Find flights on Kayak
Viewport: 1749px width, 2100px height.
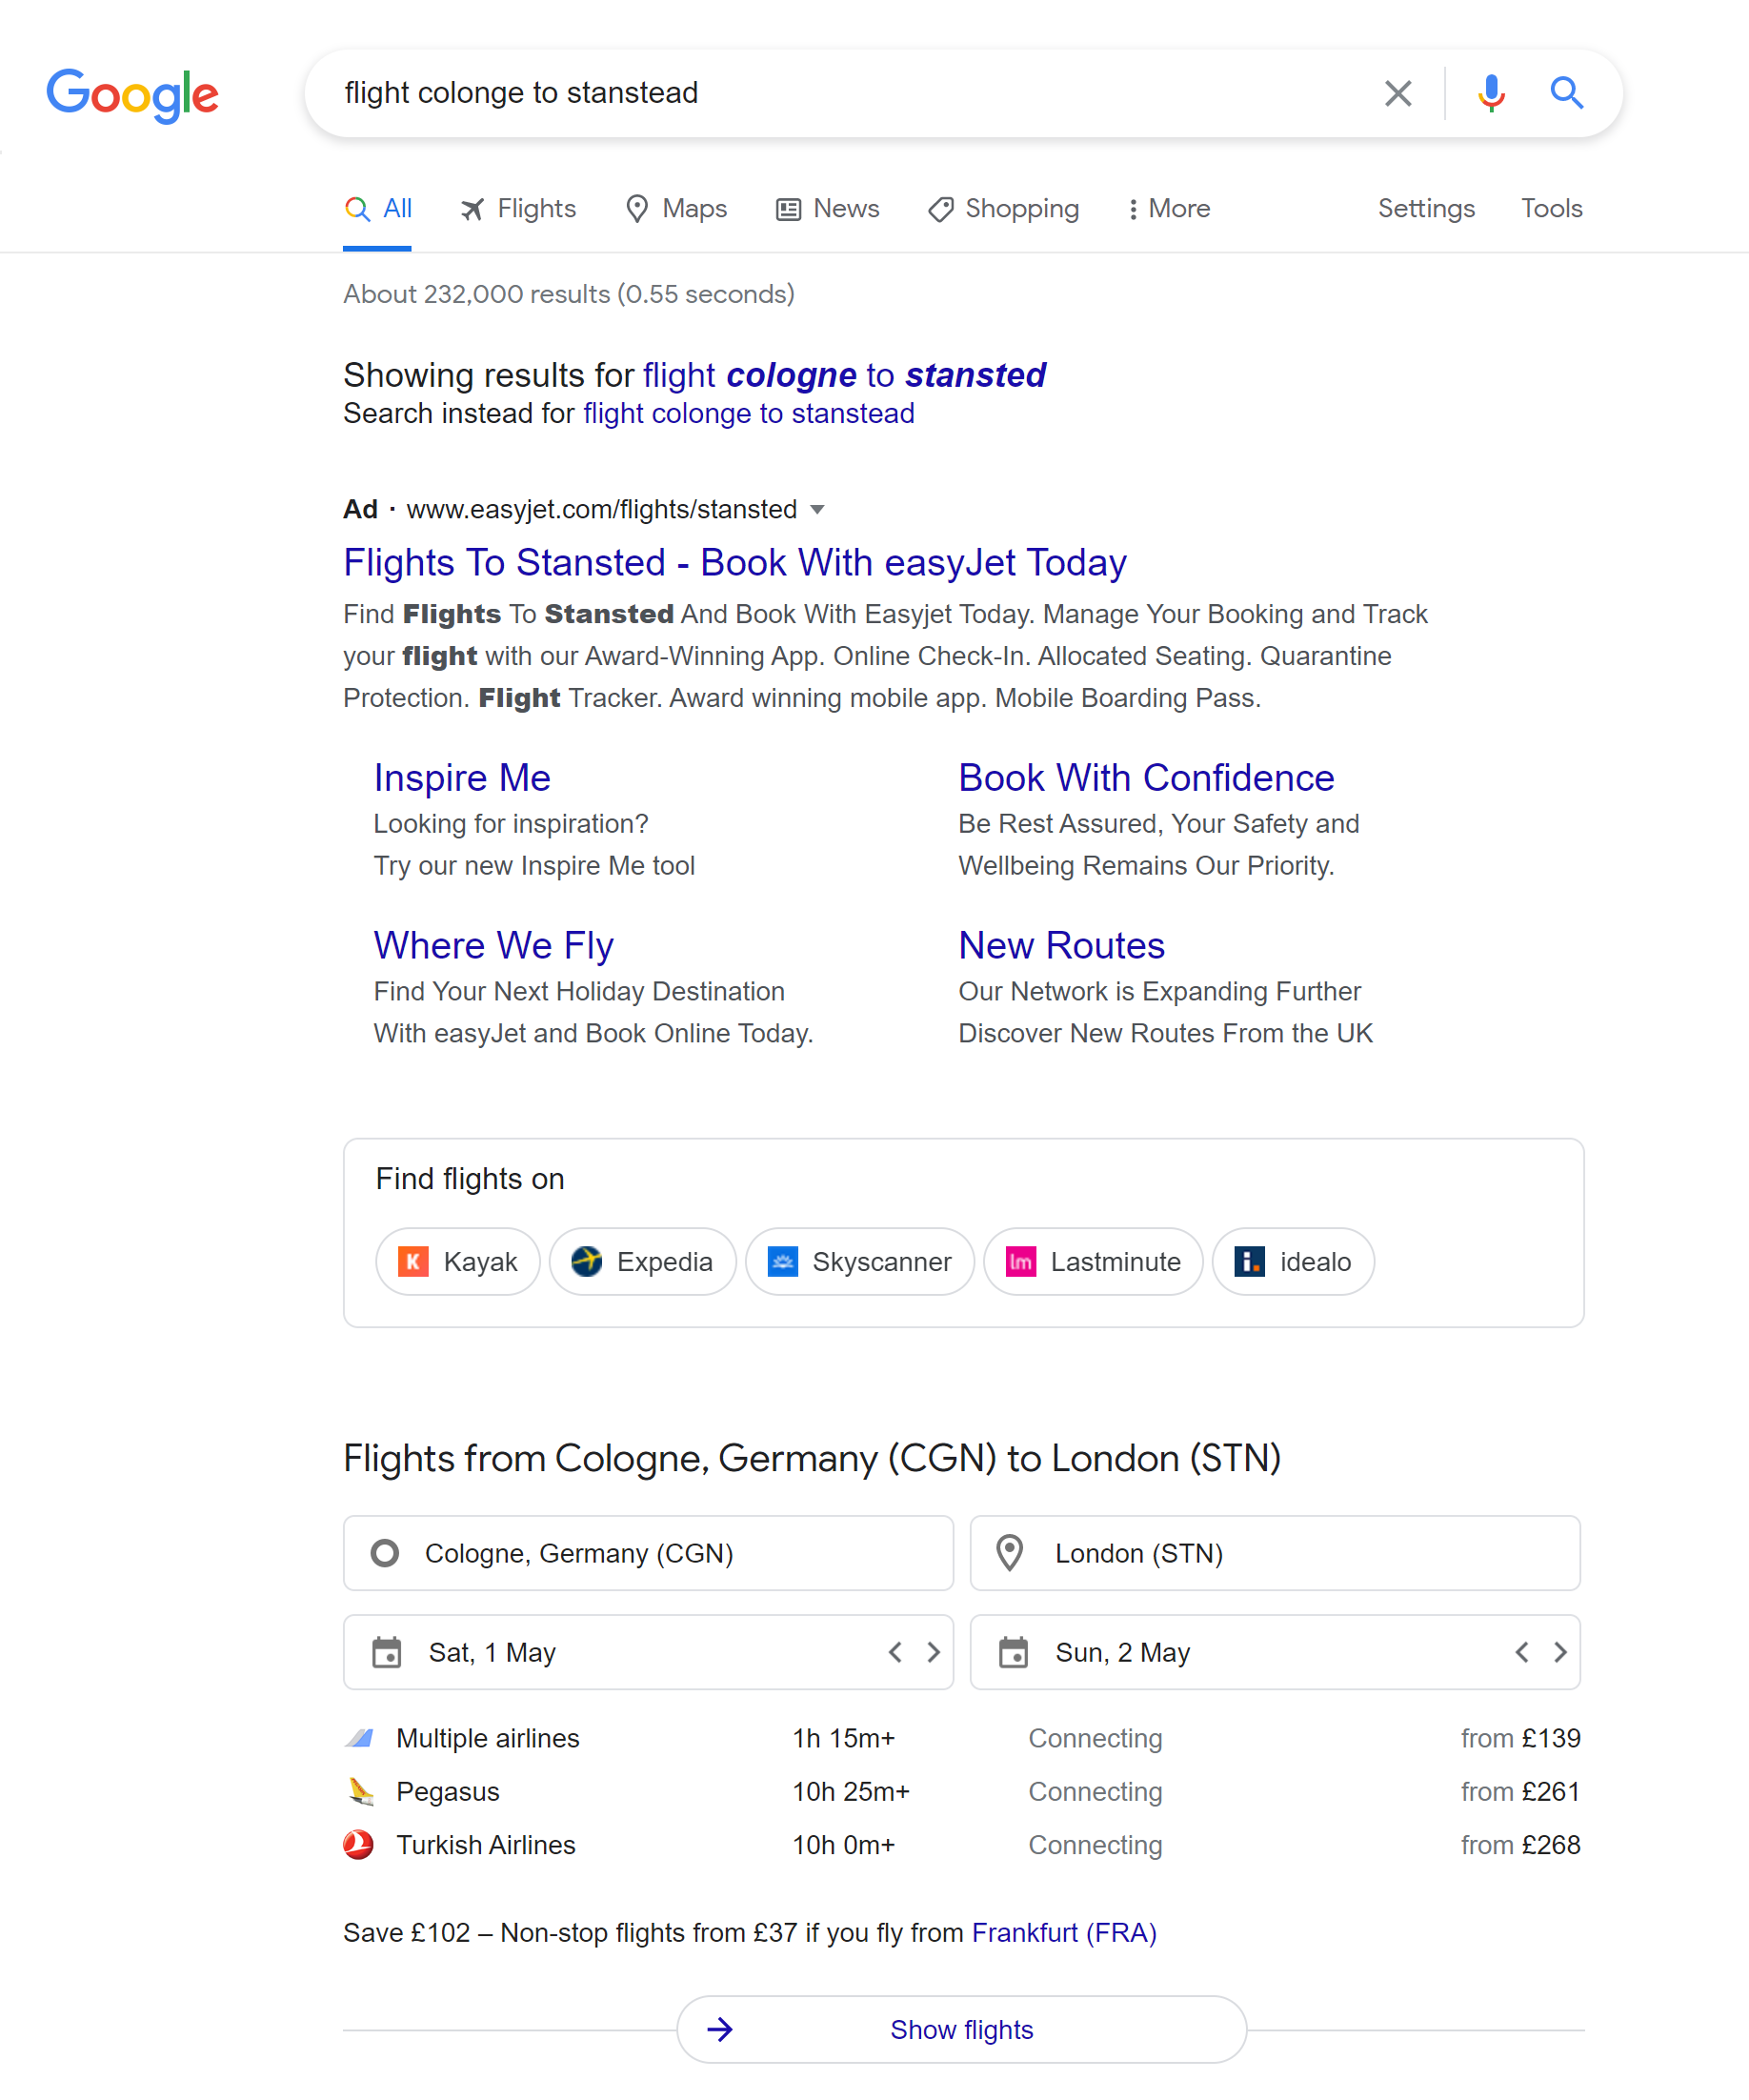pyautogui.click(x=458, y=1262)
